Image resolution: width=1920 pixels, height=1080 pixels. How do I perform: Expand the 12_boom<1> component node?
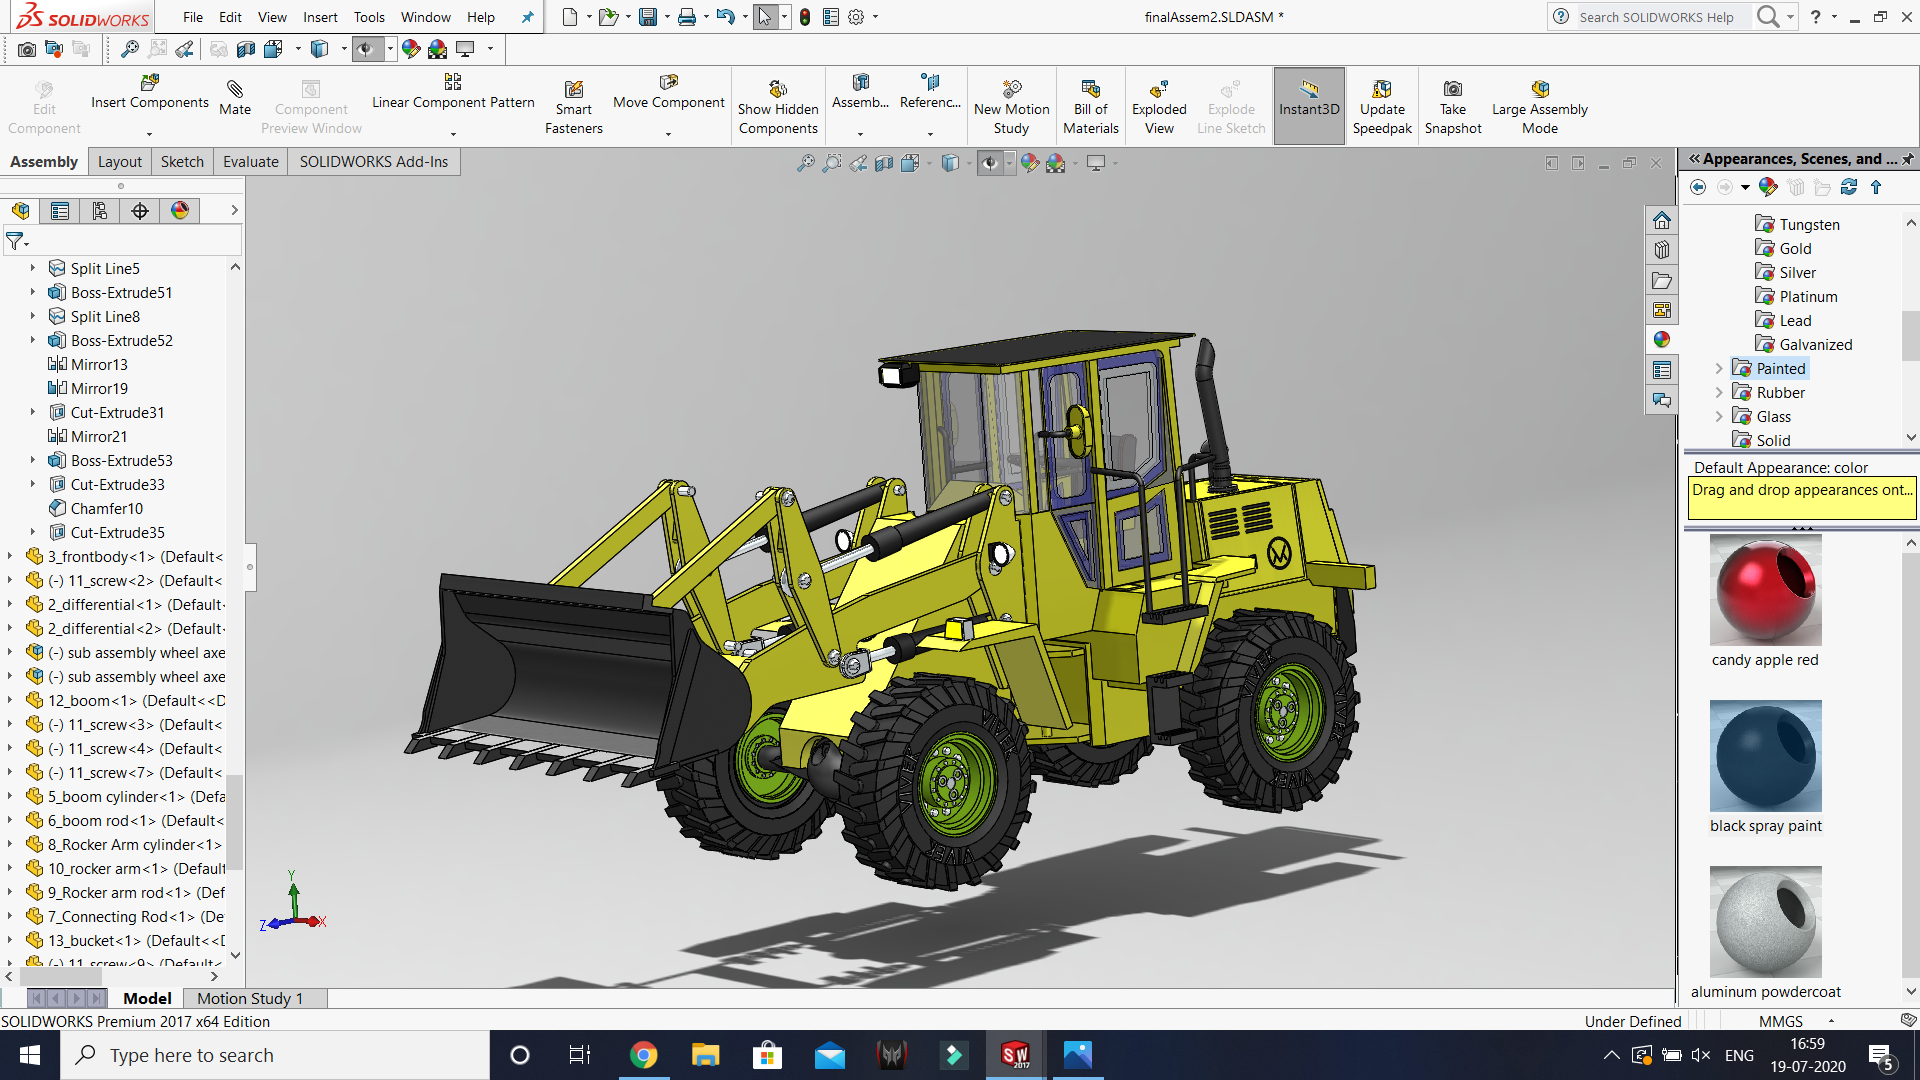10,701
